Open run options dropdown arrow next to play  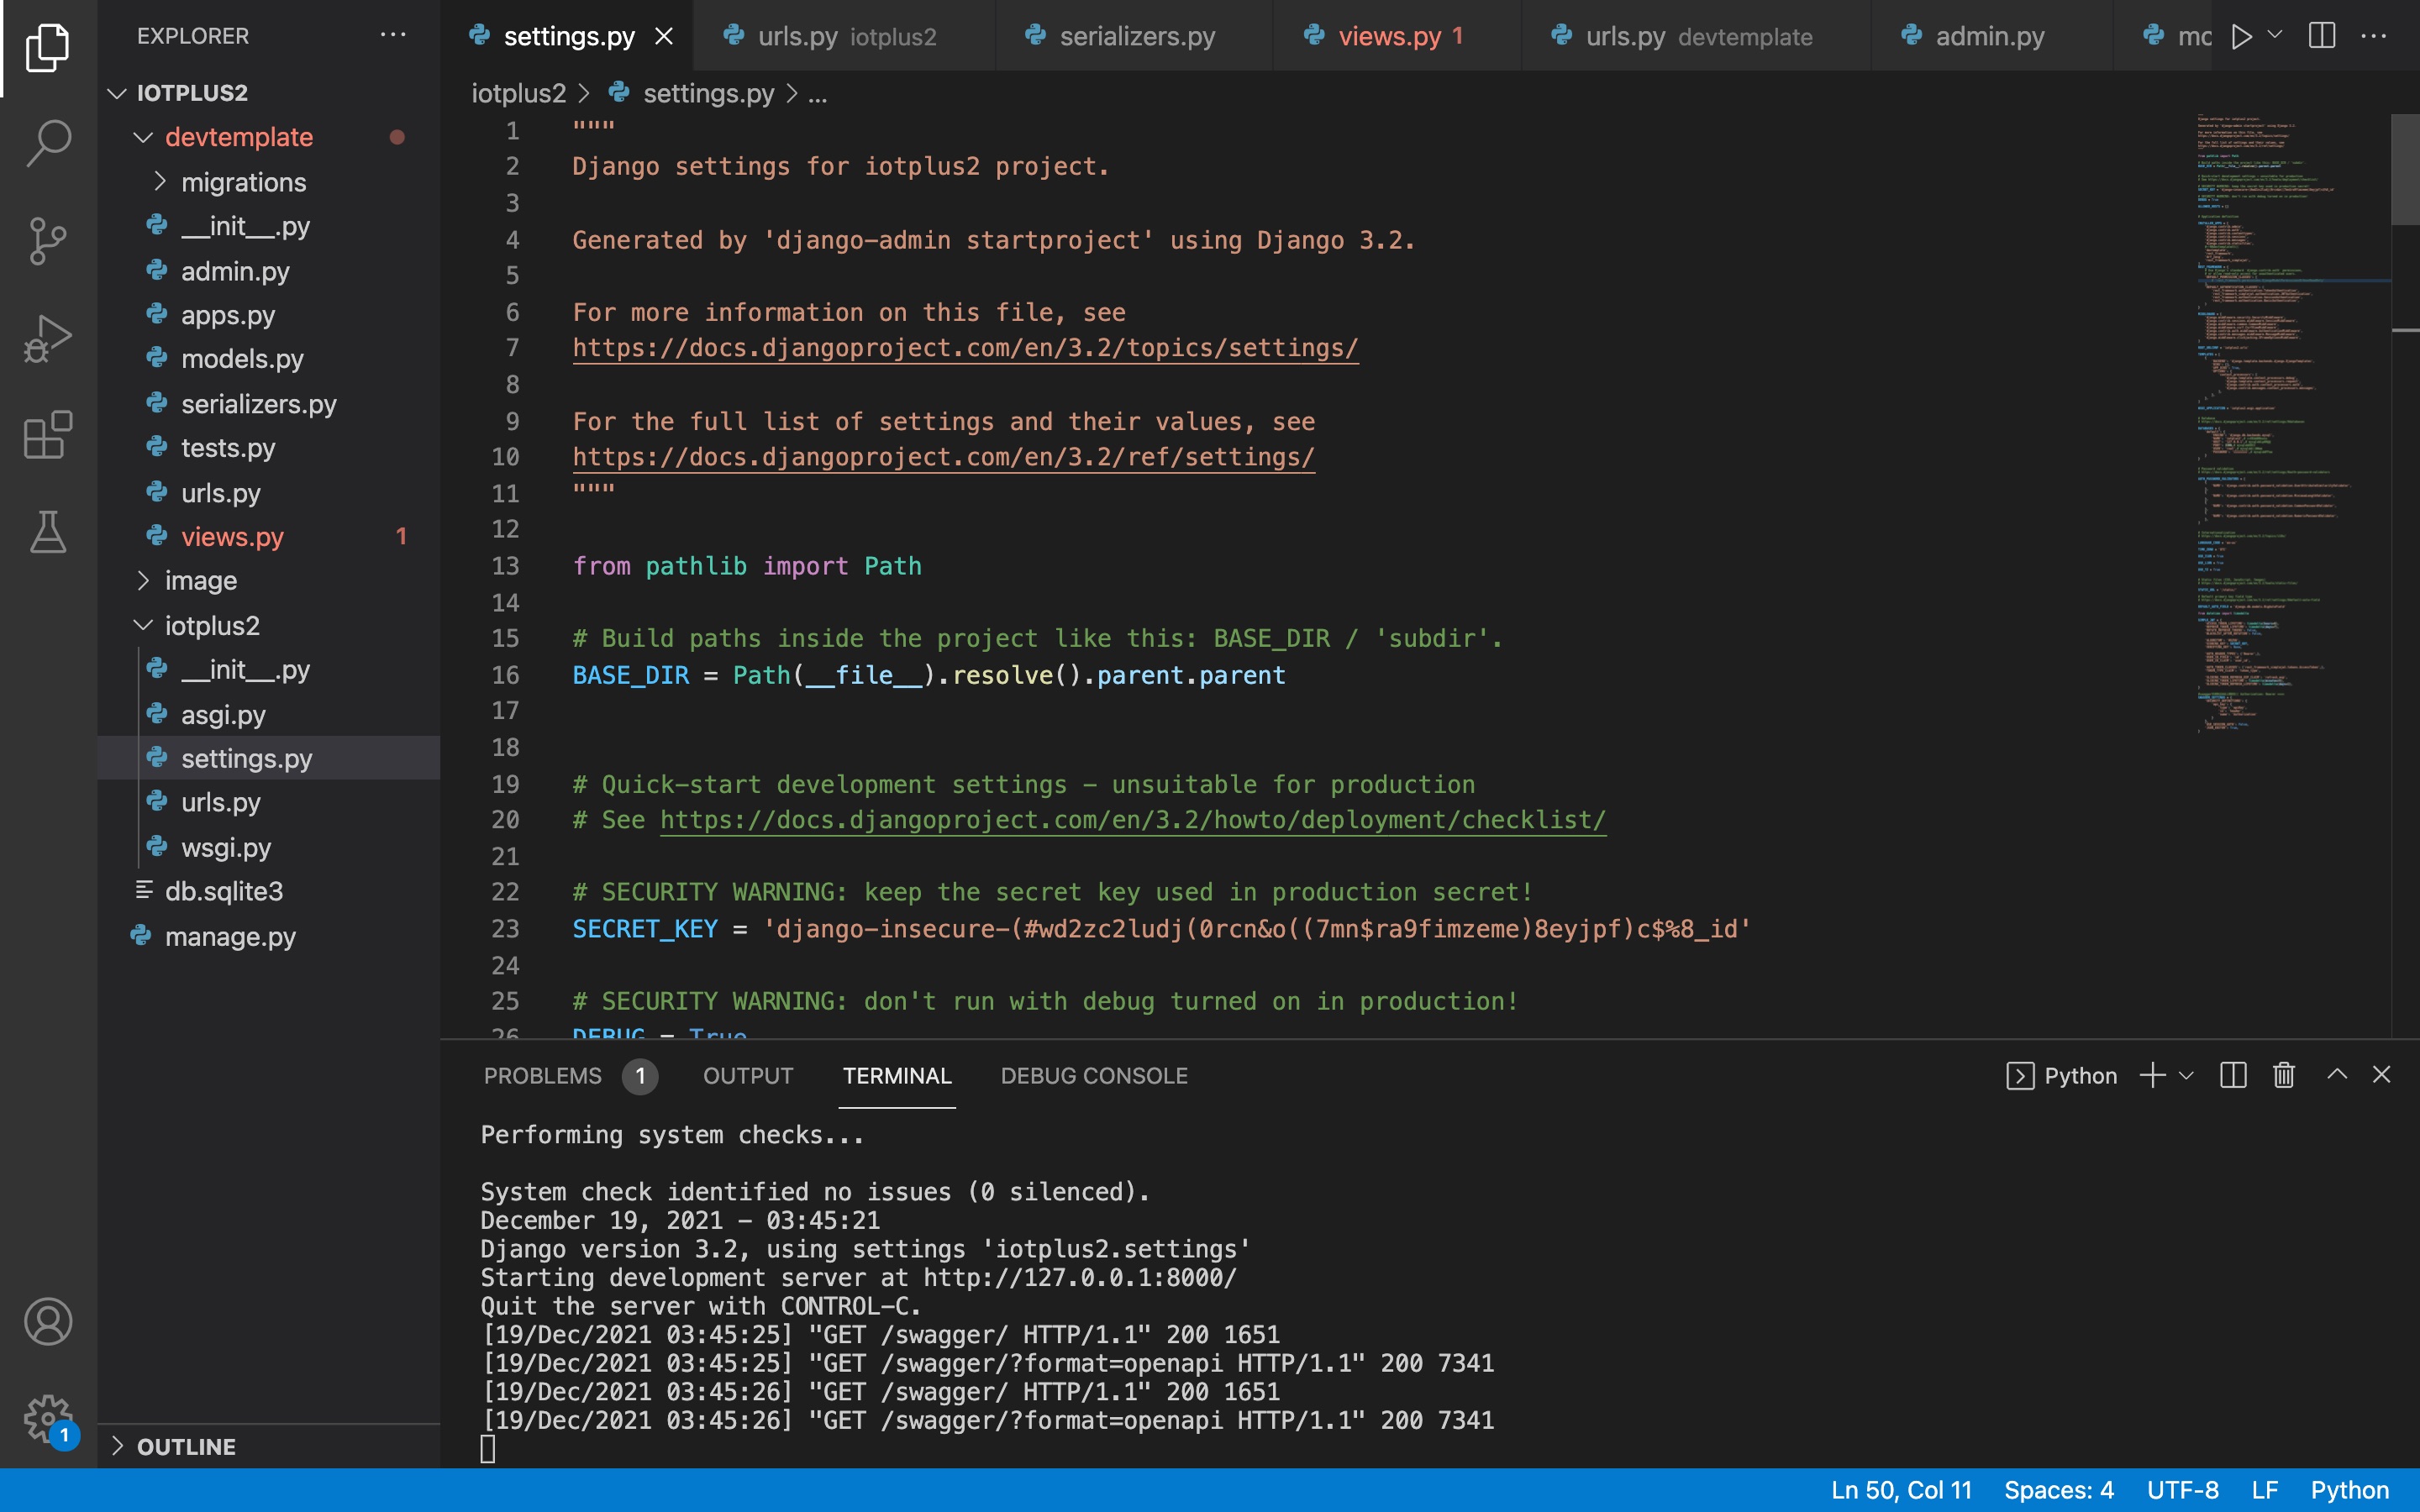pyautogui.click(x=2275, y=35)
